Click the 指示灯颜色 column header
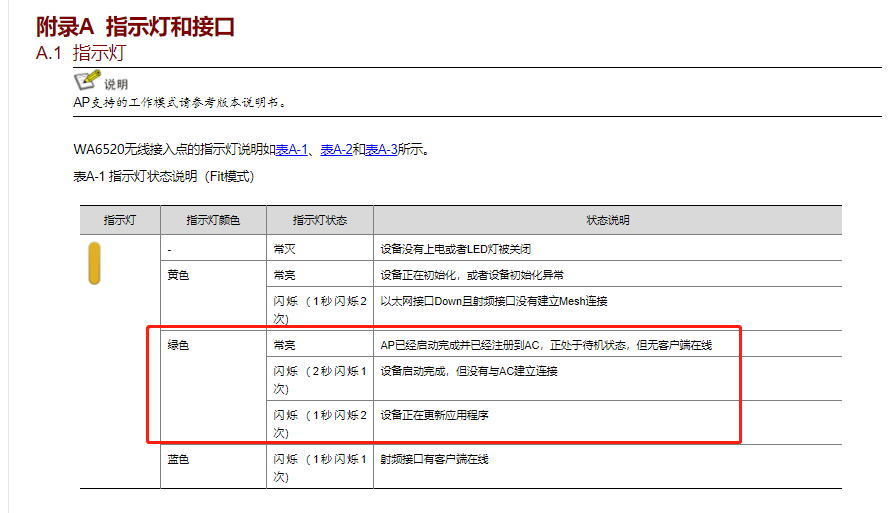The height and width of the screenshot is (513, 892). point(213,220)
